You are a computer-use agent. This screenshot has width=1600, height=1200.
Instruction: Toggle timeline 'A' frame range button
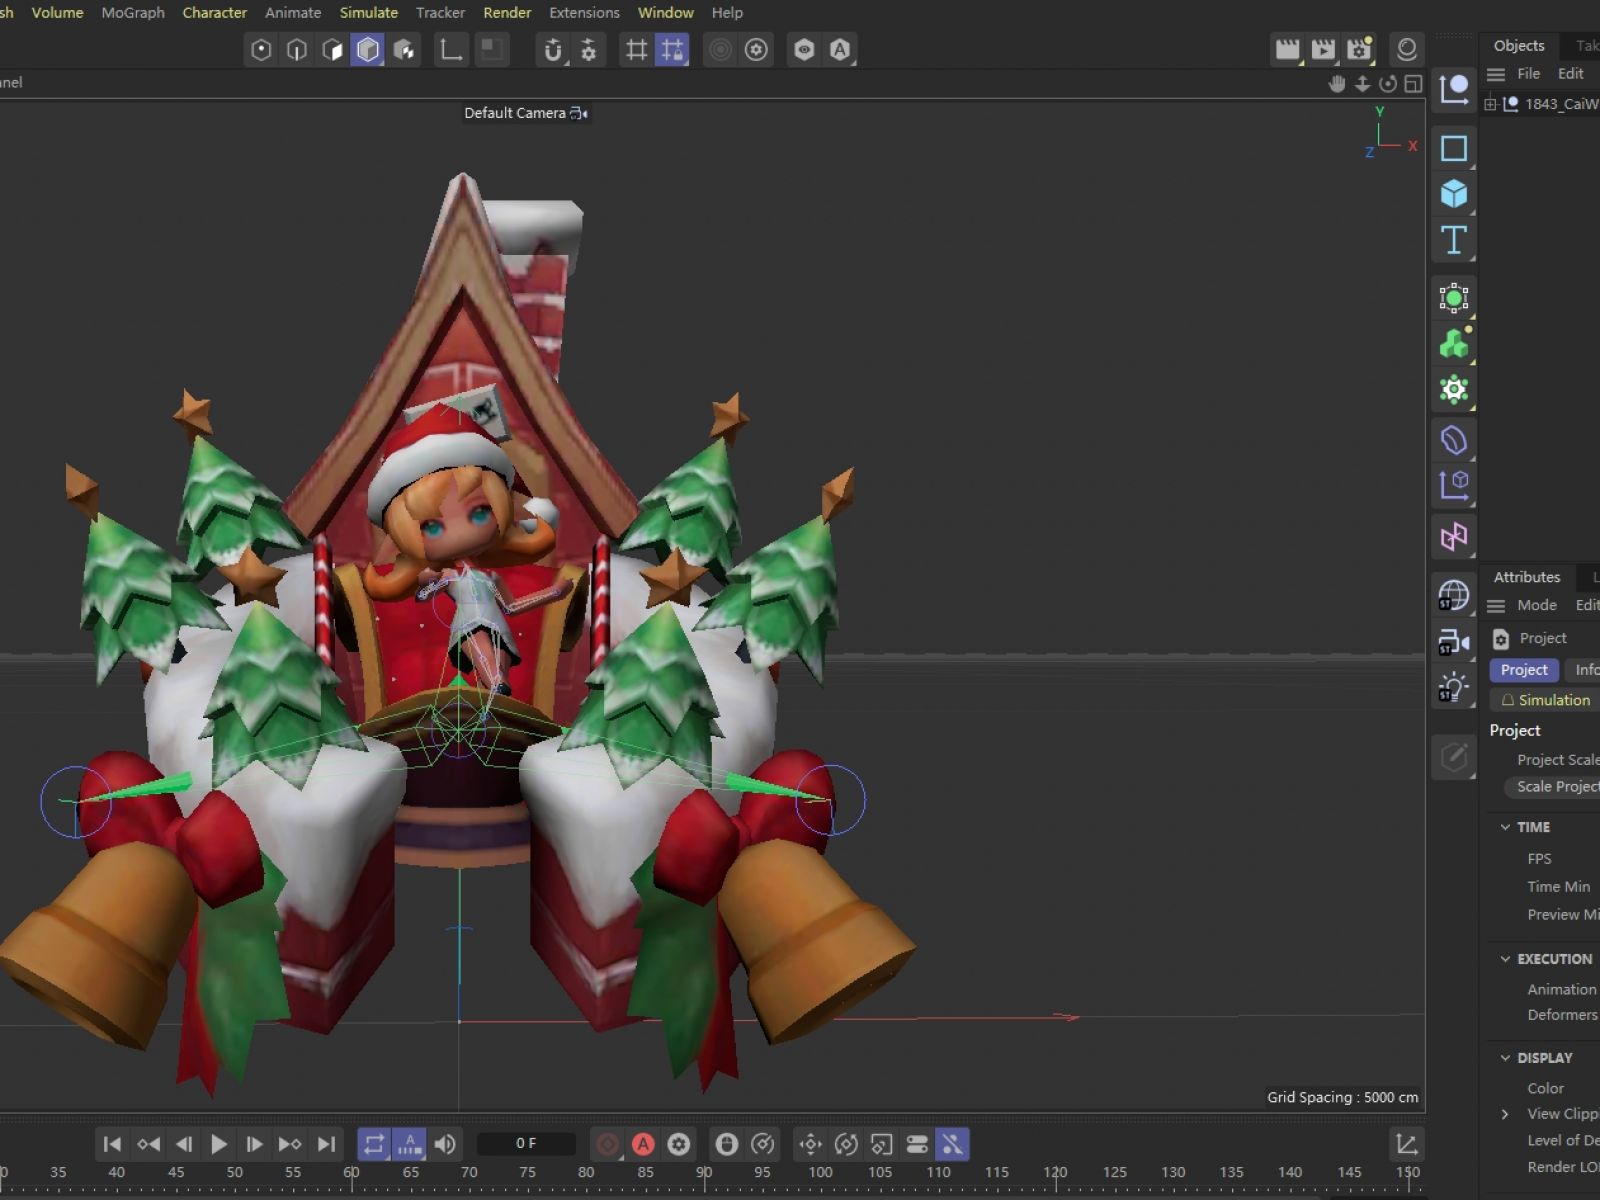(409, 1144)
